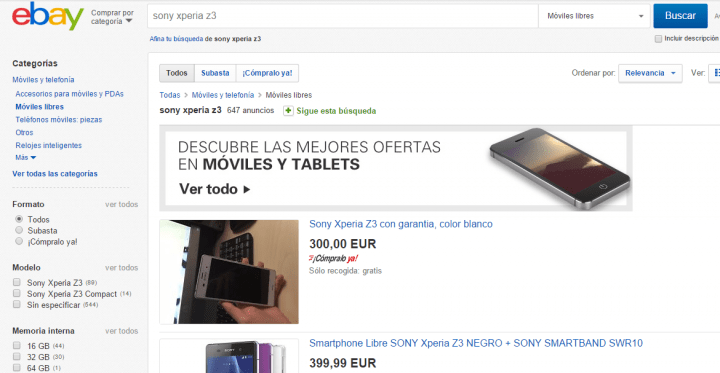
Task: Click the 399,99 EUR price
Action: coord(343,363)
